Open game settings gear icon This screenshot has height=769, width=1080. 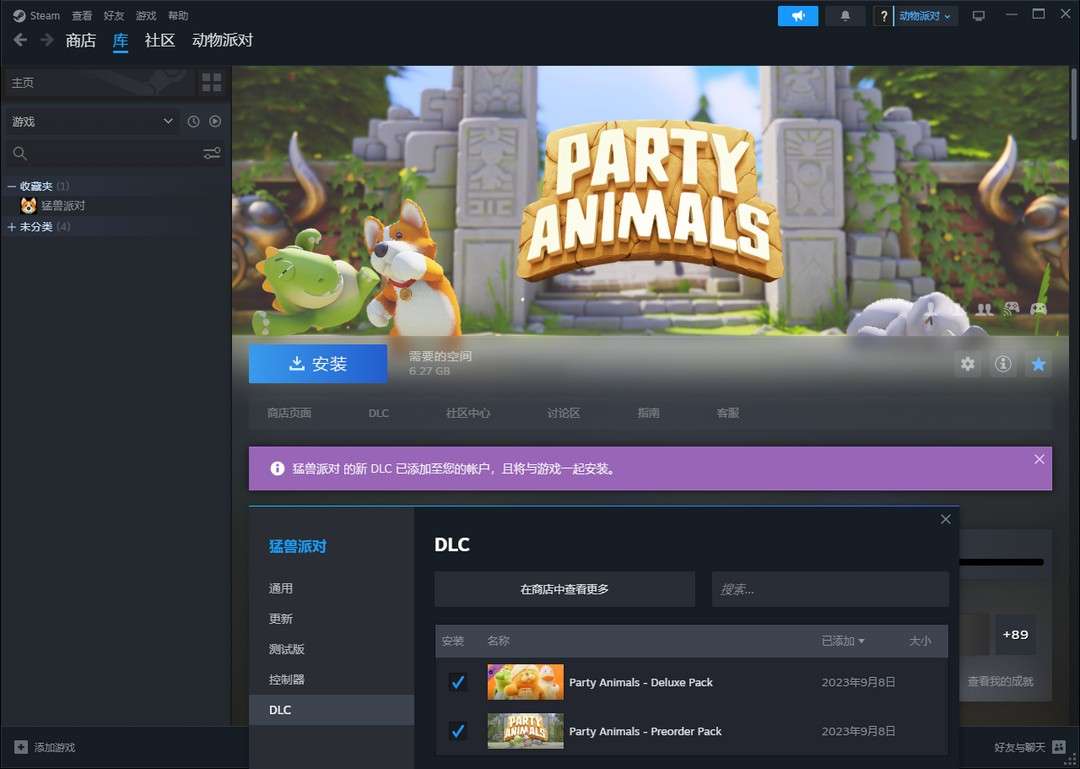tap(968, 363)
